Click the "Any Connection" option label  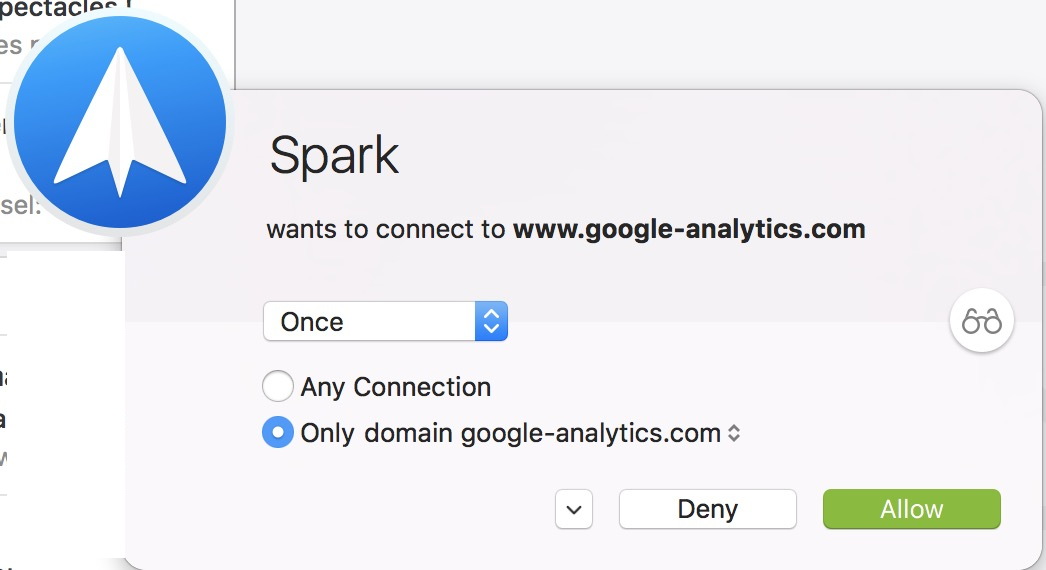click(x=396, y=387)
